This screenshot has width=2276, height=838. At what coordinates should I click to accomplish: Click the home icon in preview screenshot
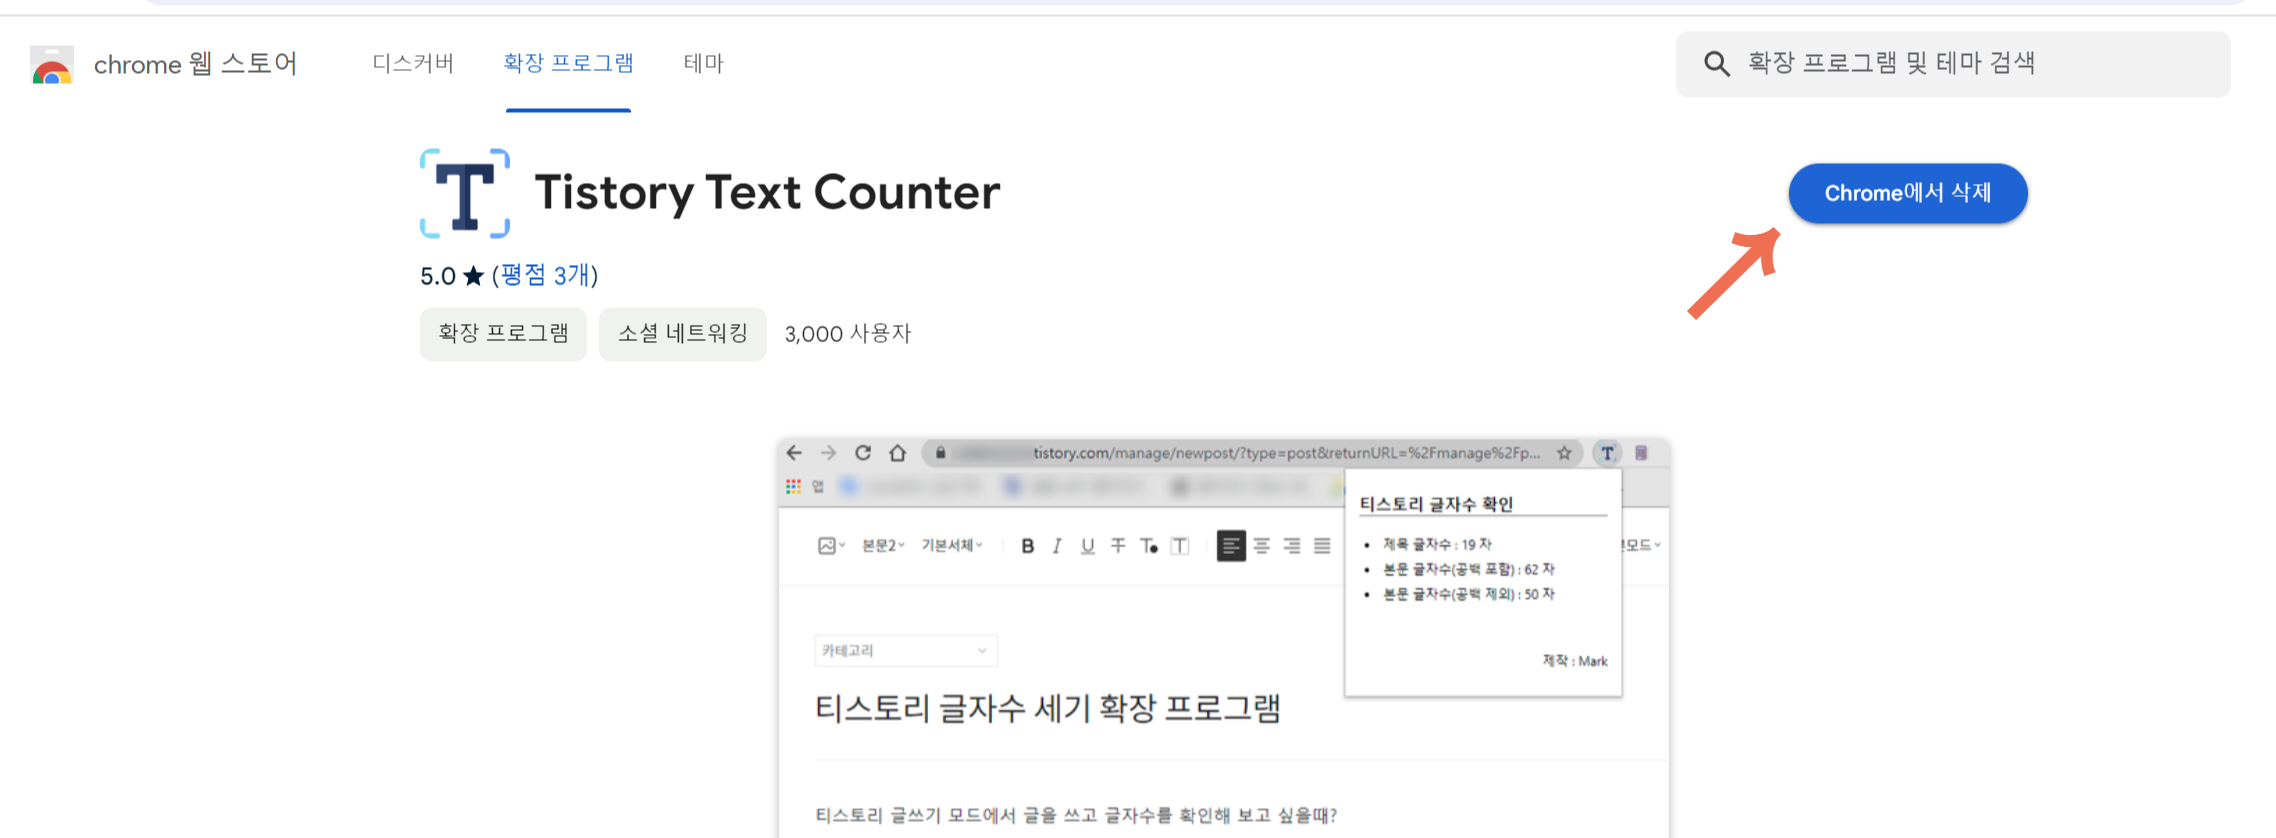898,453
